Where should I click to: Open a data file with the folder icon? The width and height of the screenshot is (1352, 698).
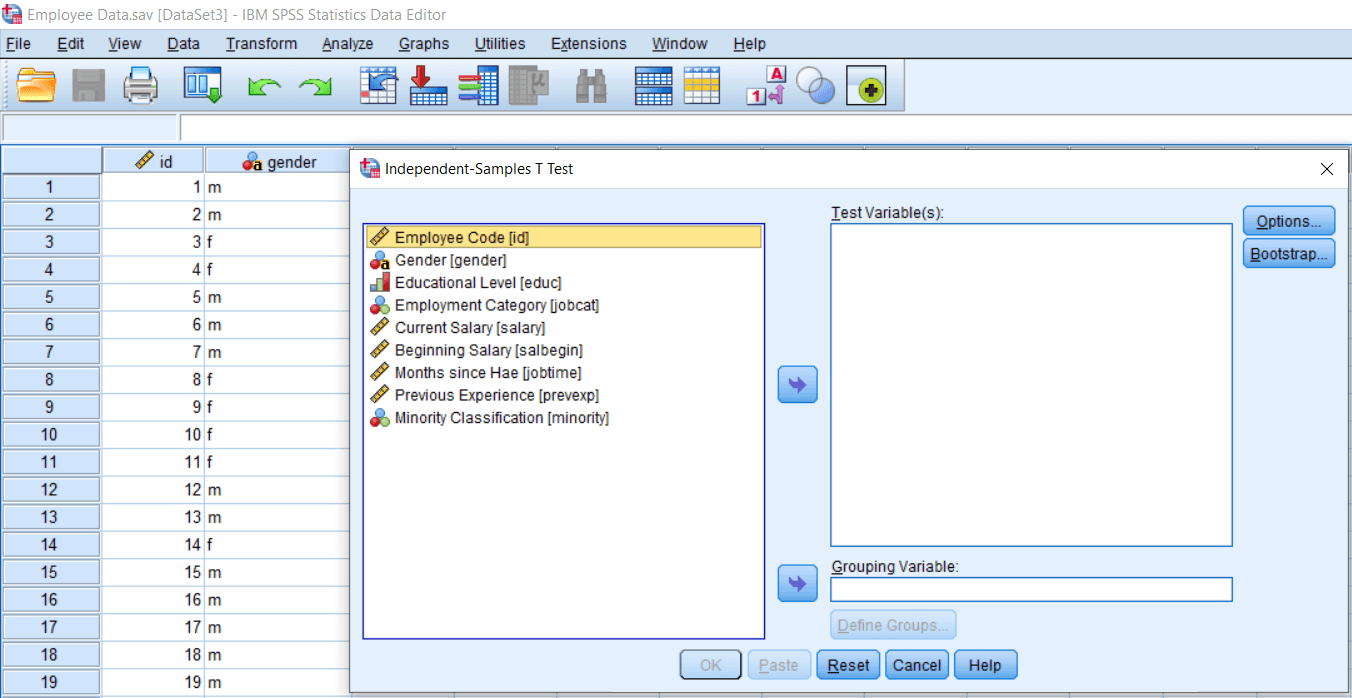[x=37, y=86]
